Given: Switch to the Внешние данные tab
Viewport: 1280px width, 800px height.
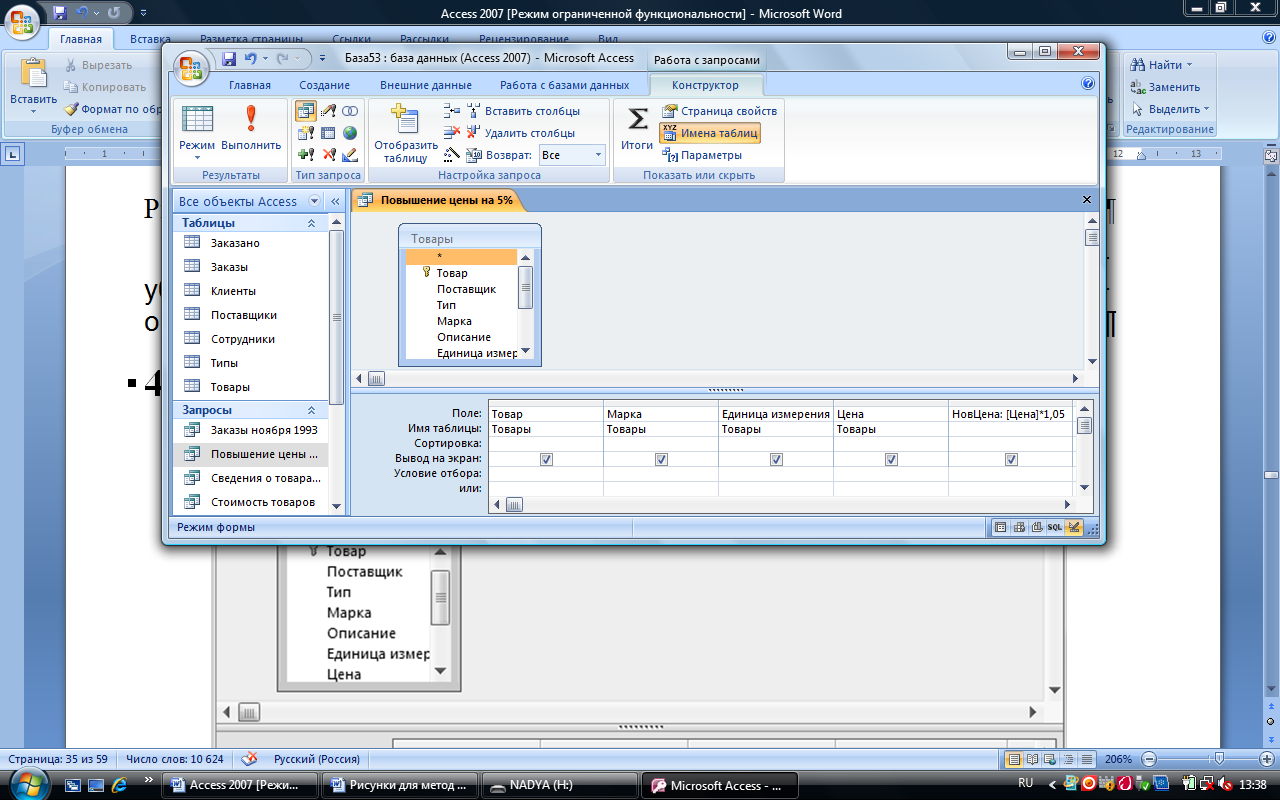Looking at the screenshot, I should click(x=425, y=85).
